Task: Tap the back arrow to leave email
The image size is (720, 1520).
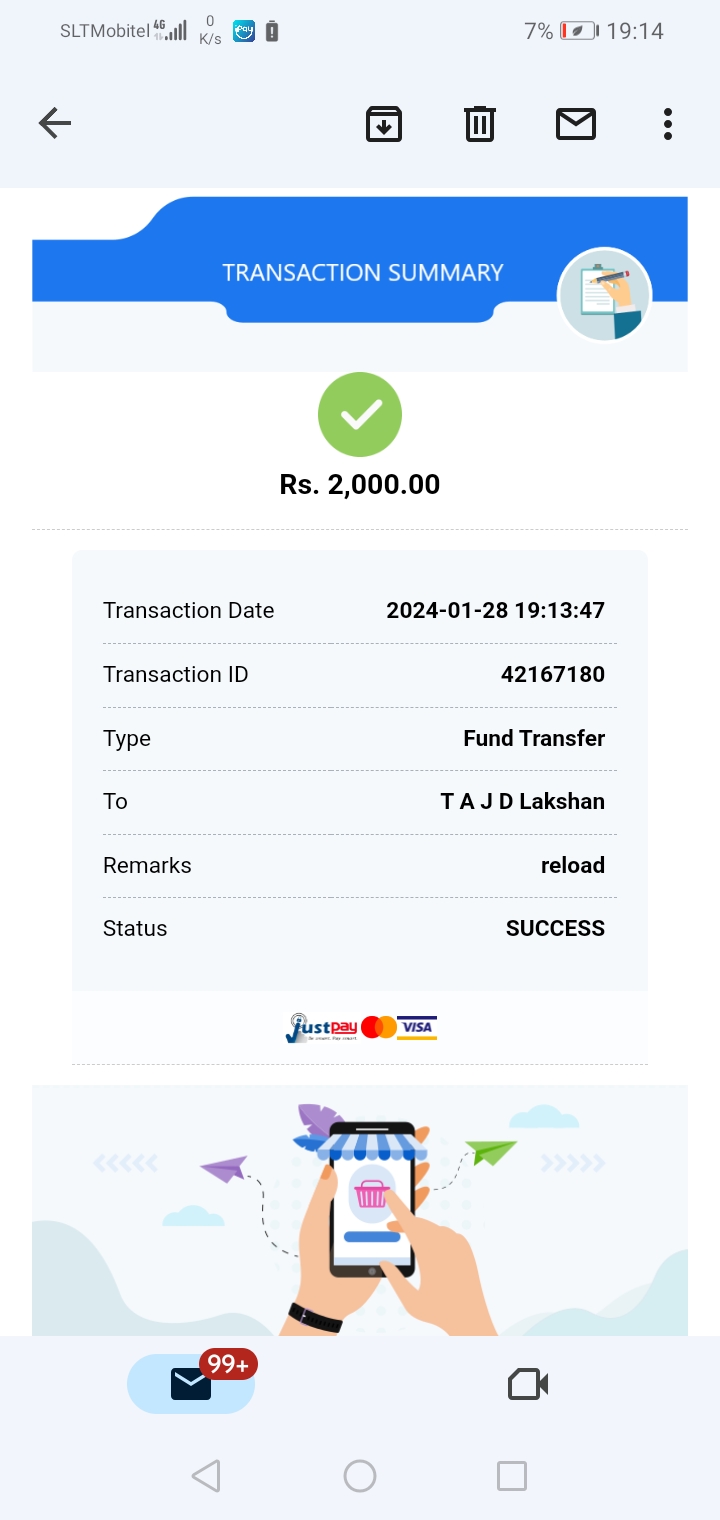Action: point(55,124)
